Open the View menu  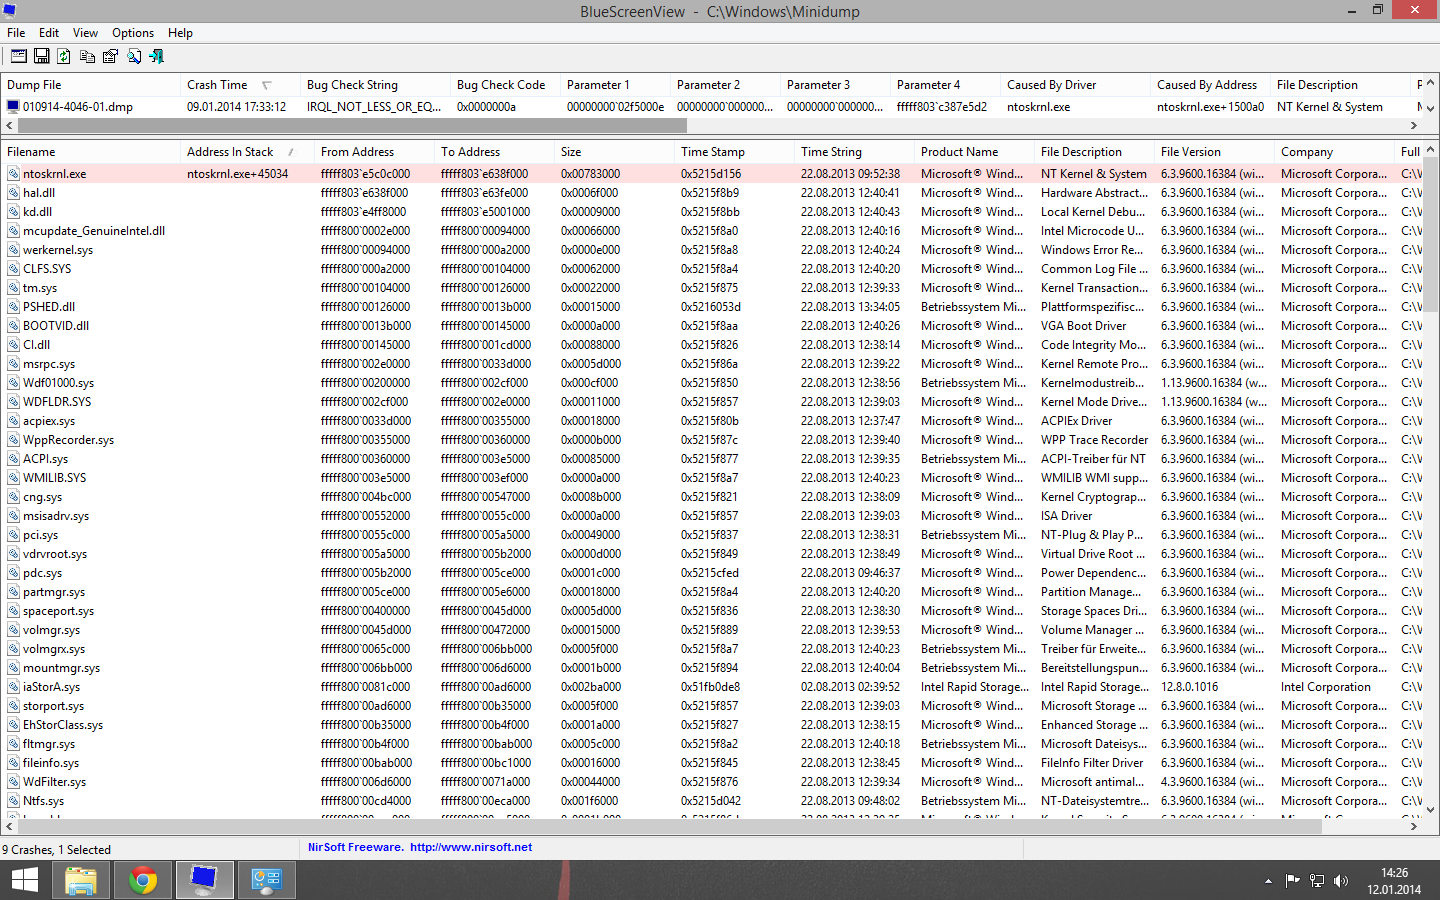click(85, 33)
